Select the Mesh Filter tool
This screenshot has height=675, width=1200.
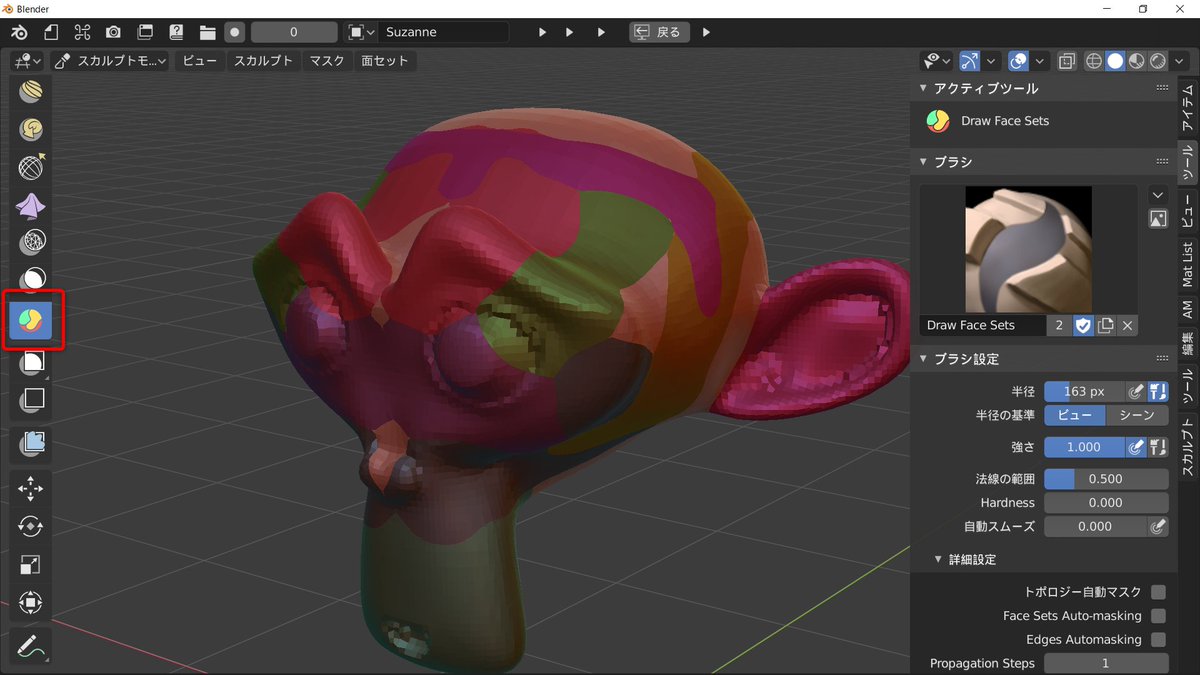coord(32,442)
